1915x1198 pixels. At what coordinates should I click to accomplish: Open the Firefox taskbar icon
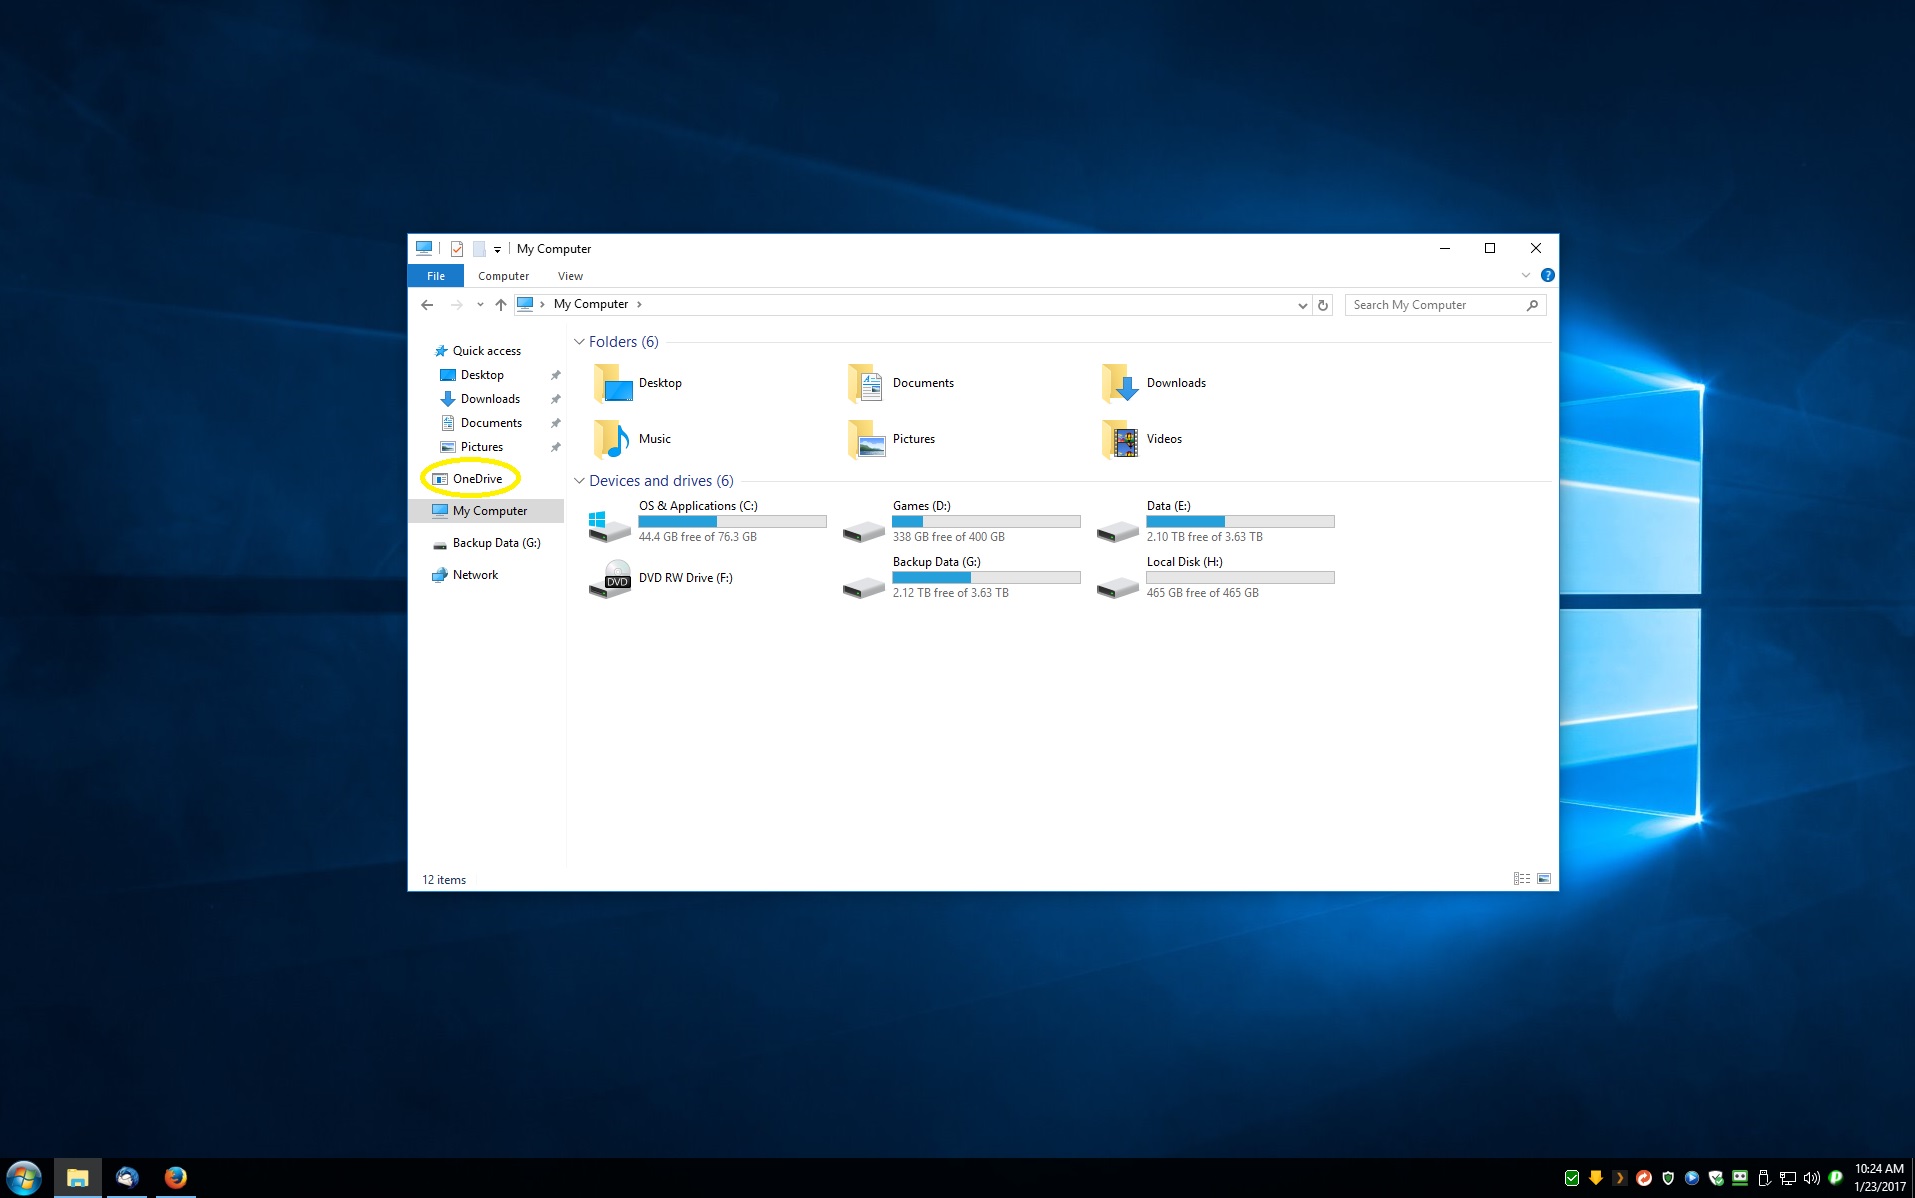[176, 1178]
